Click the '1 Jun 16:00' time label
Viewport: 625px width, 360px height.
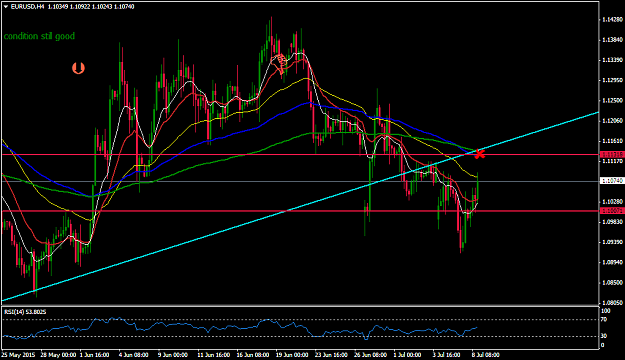[x=94, y=354]
